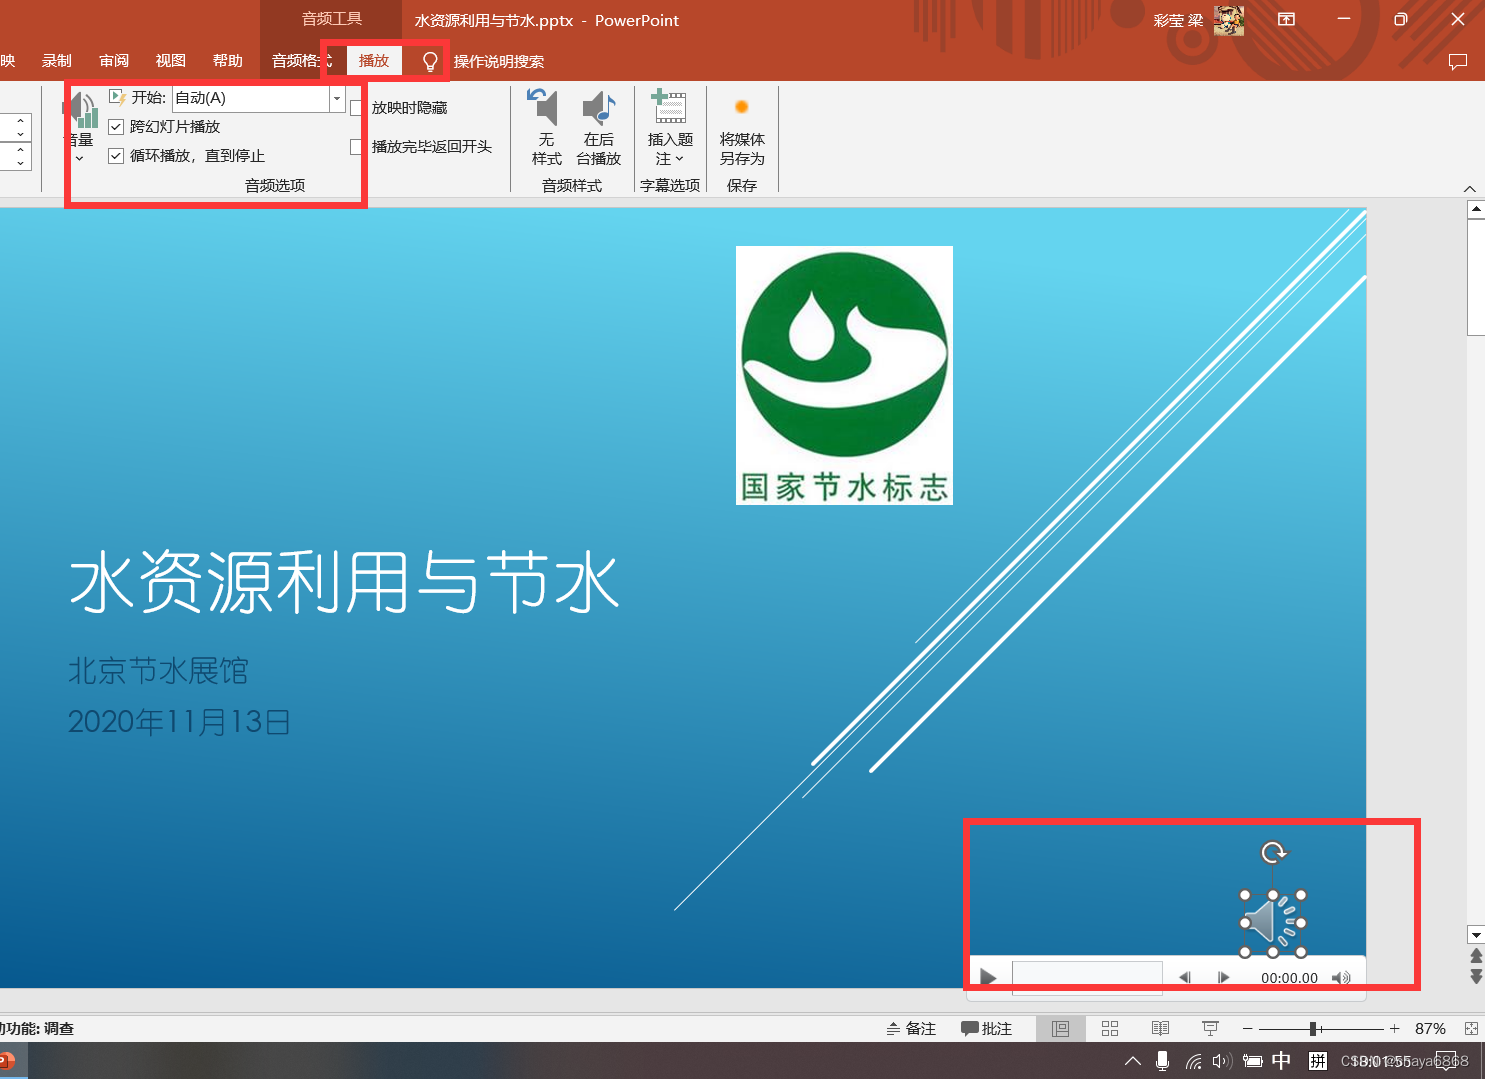The height and width of the screenshot is (1079, 1485).
Task: Switch to Reading view in status bar
Action: coord(1160,1028)
